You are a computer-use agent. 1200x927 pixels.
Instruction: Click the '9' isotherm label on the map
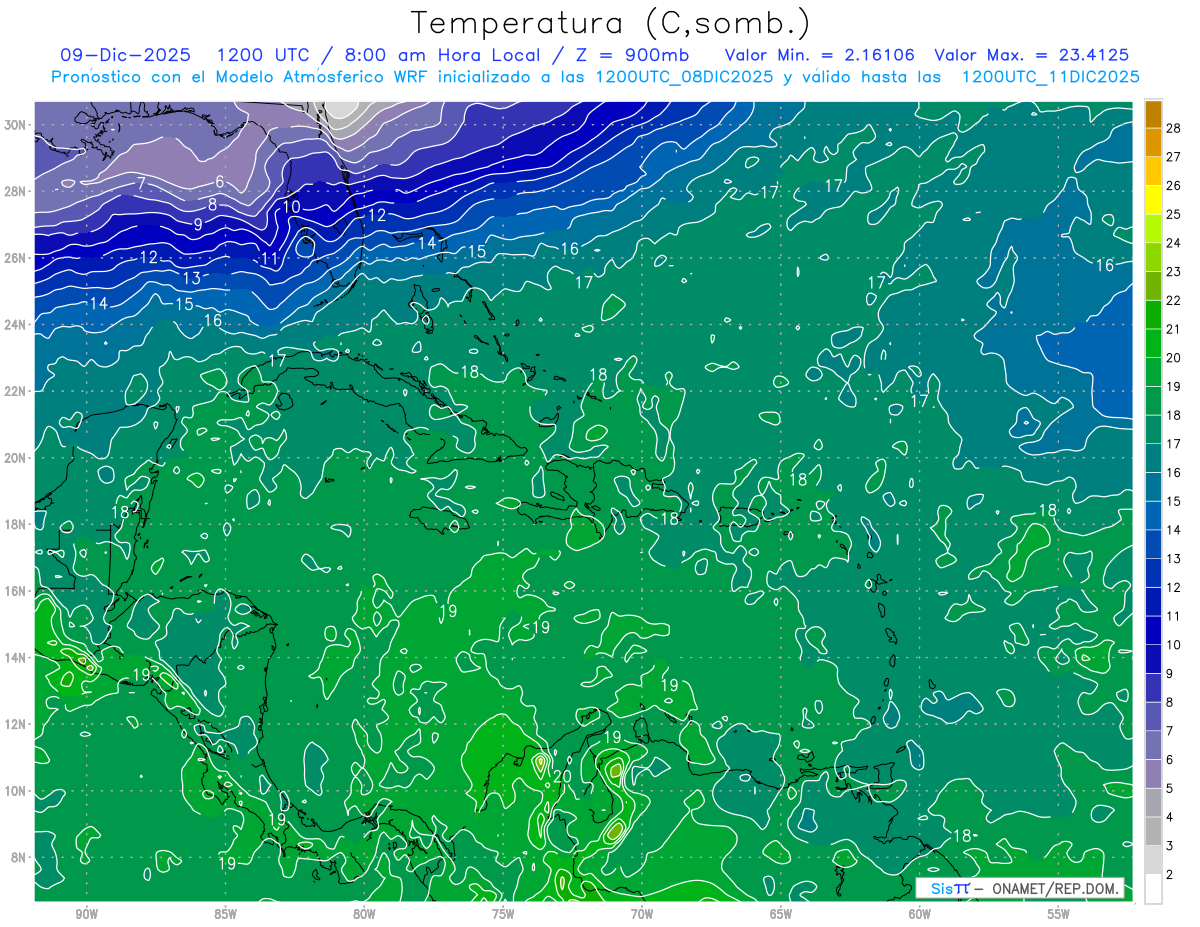pos(198,225)
